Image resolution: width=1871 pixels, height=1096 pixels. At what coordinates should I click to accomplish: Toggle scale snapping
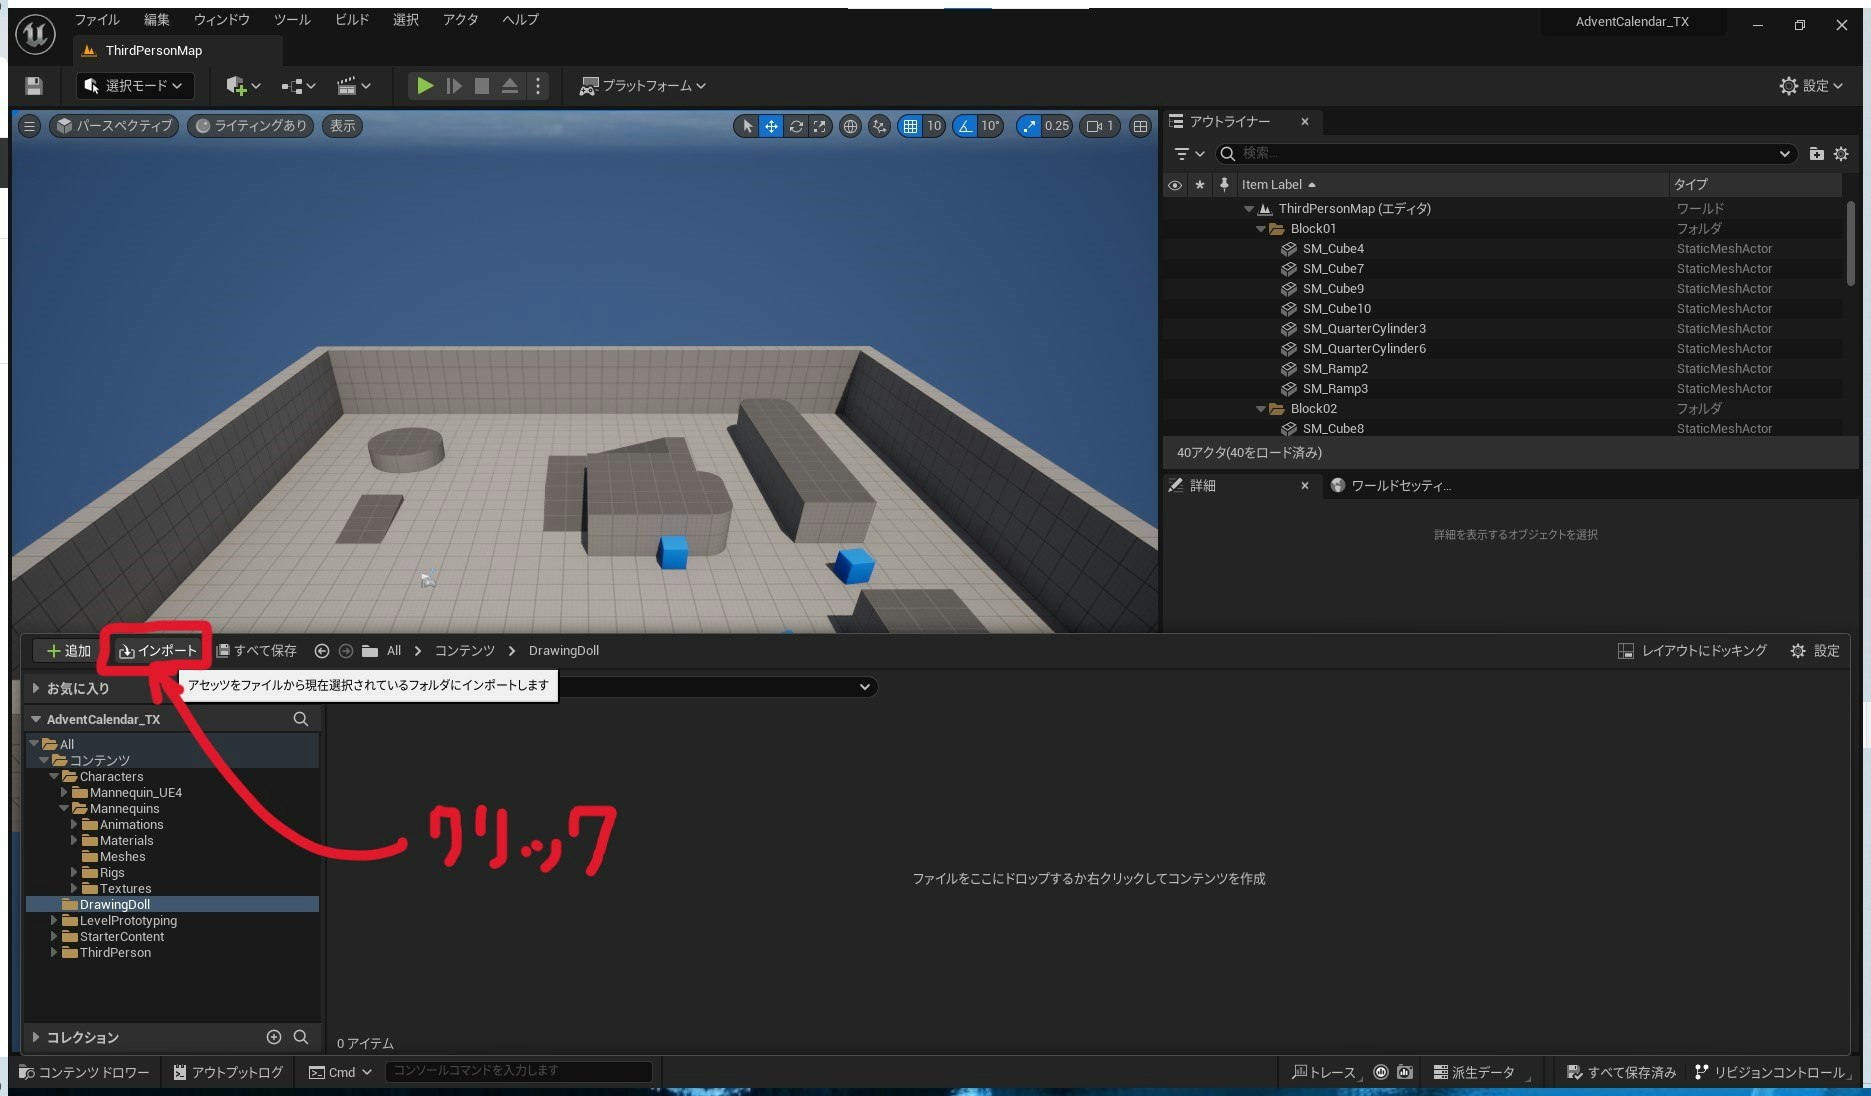click(x=1029, y=126)
